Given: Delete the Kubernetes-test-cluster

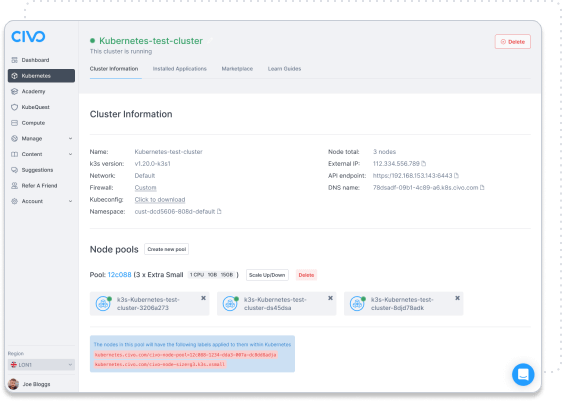Looking at the screenshot, I should point(513,42).
